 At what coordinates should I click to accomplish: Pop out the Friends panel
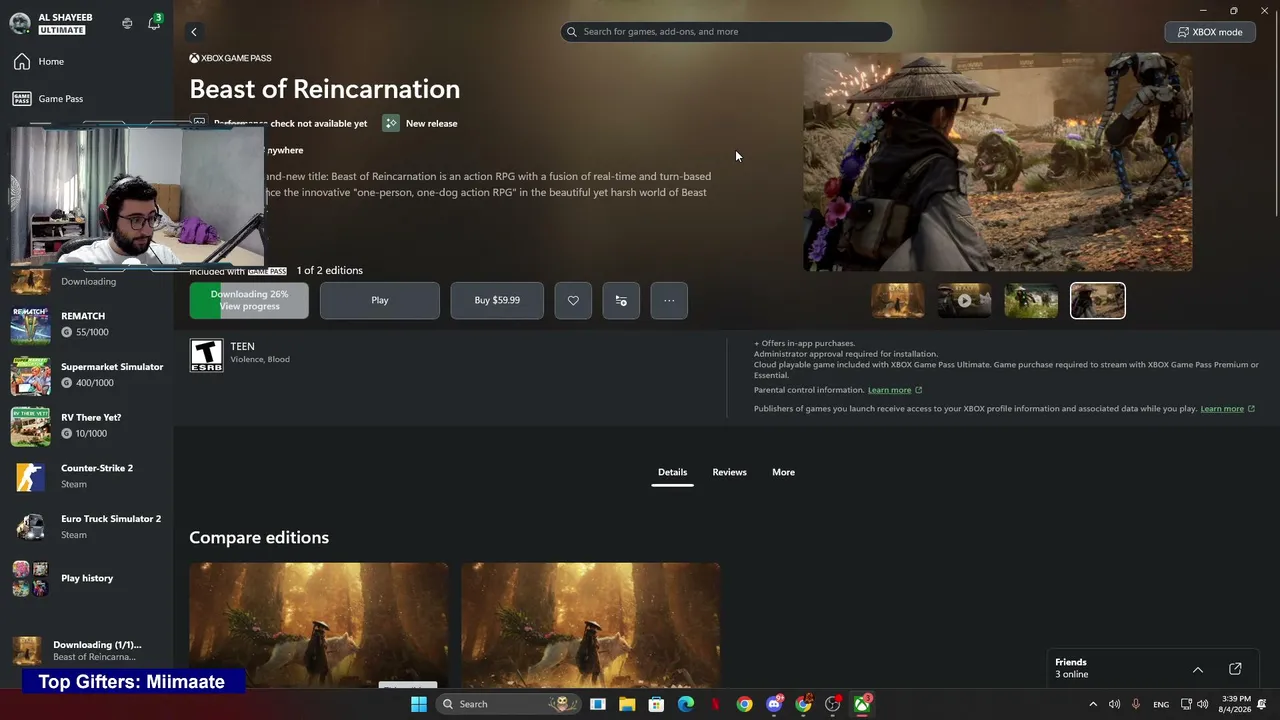click(x=1235, y=669)
